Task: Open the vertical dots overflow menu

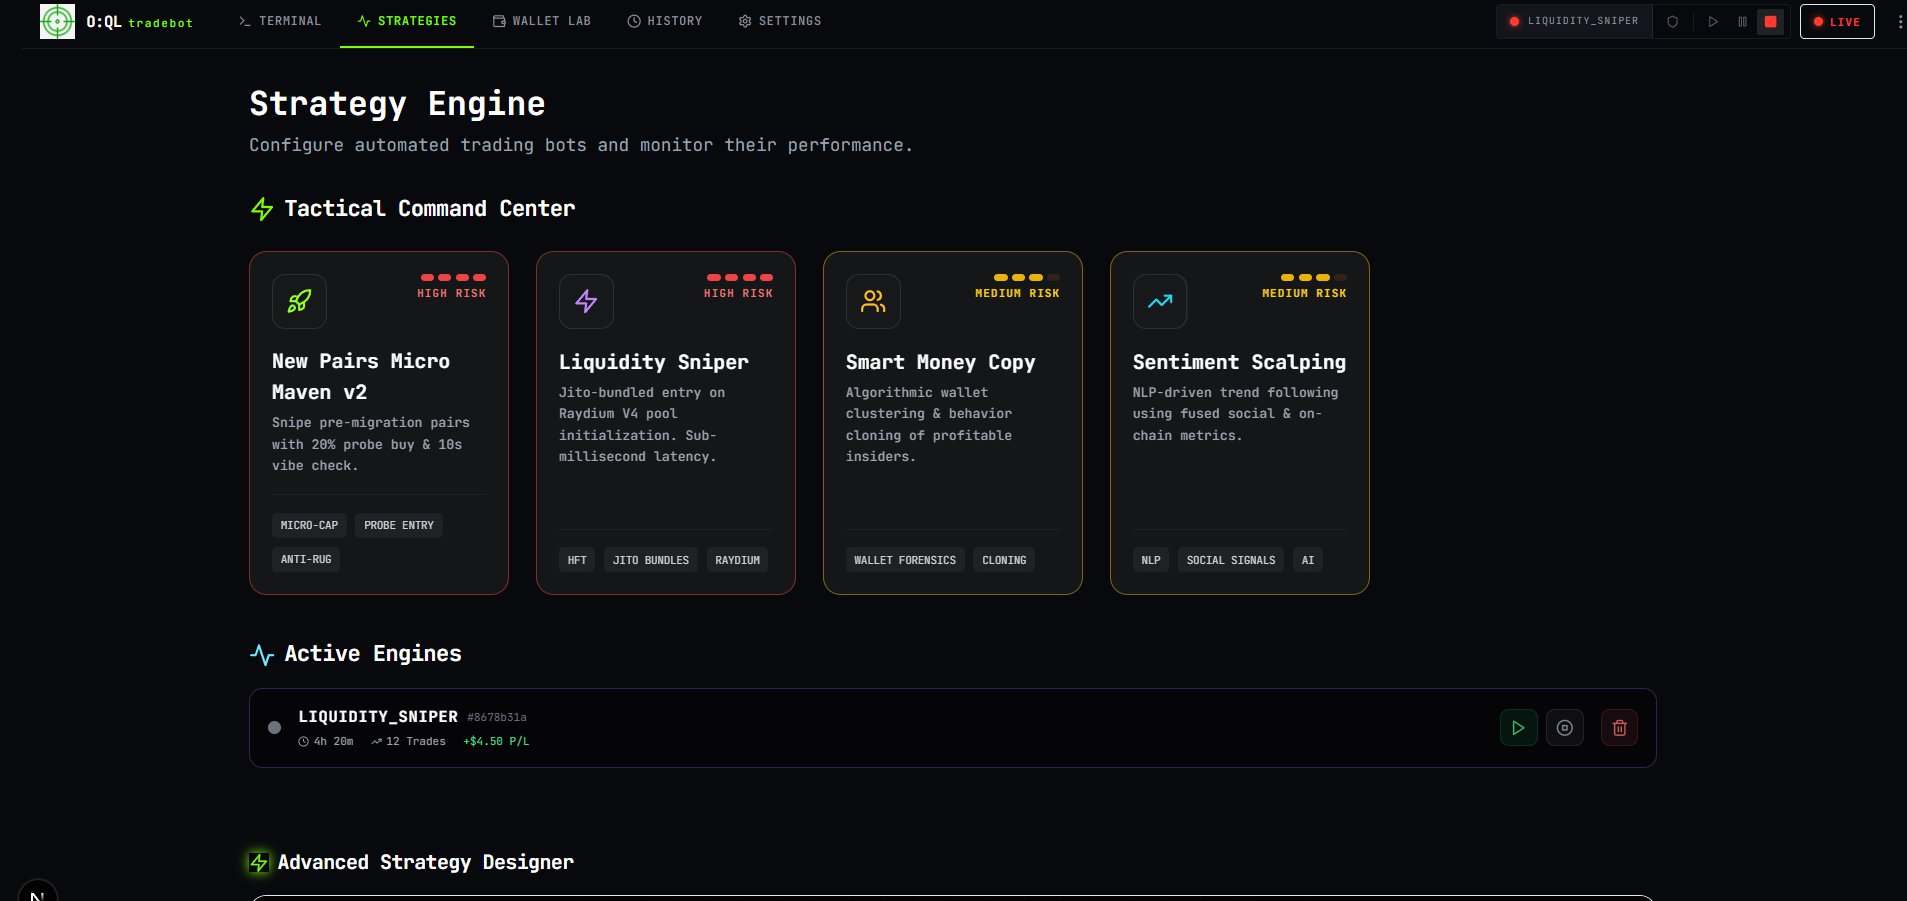Action: point(1899,21)
